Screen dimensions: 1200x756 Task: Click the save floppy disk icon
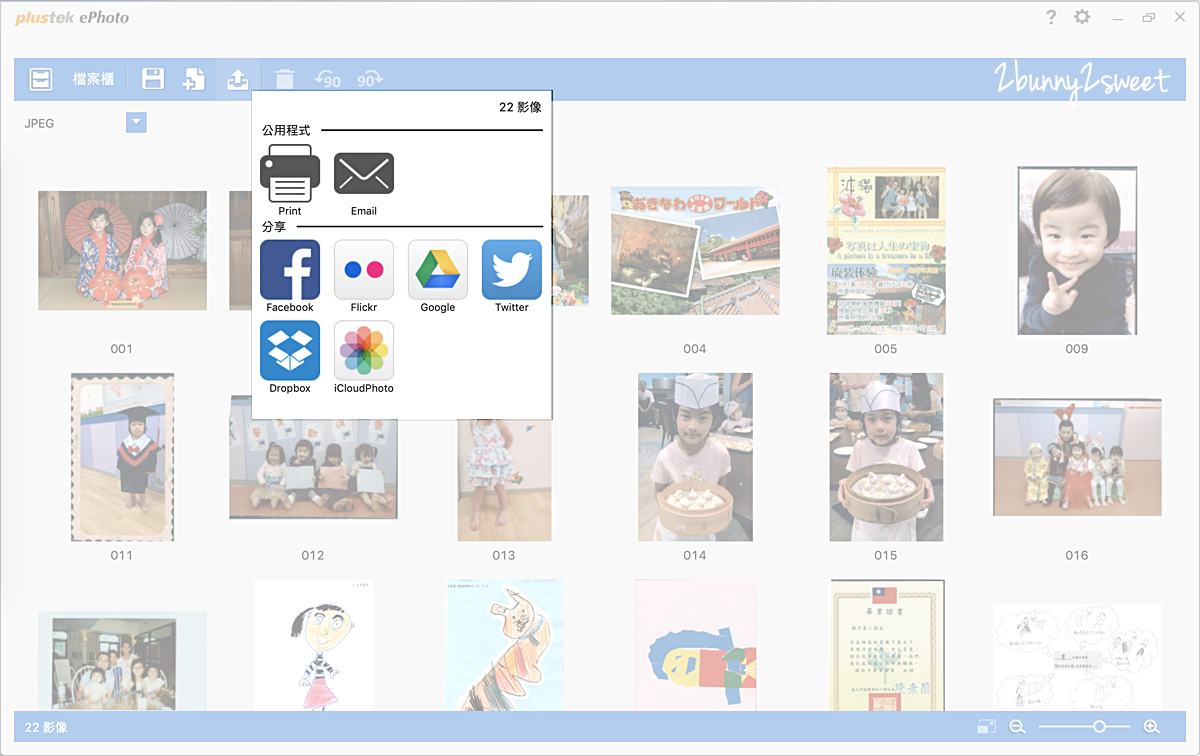point(153,79)
